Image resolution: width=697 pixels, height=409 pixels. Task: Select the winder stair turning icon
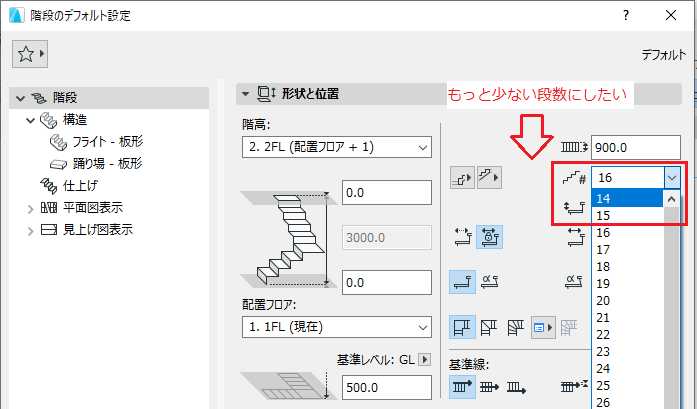[489, 328]
